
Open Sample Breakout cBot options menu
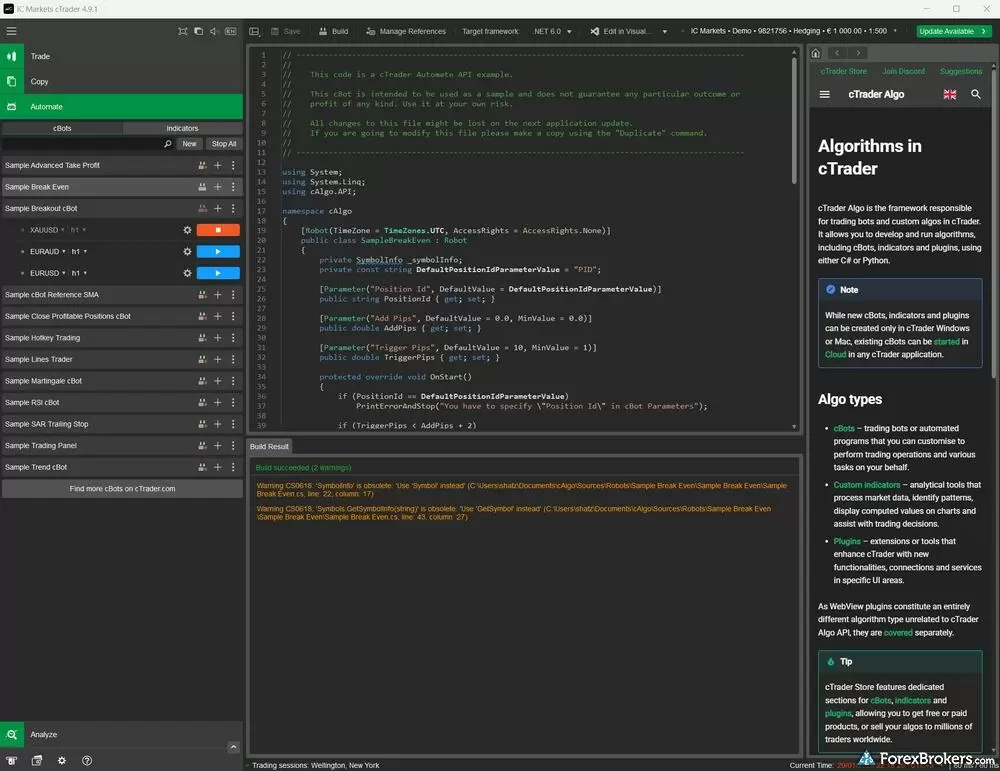233,209
